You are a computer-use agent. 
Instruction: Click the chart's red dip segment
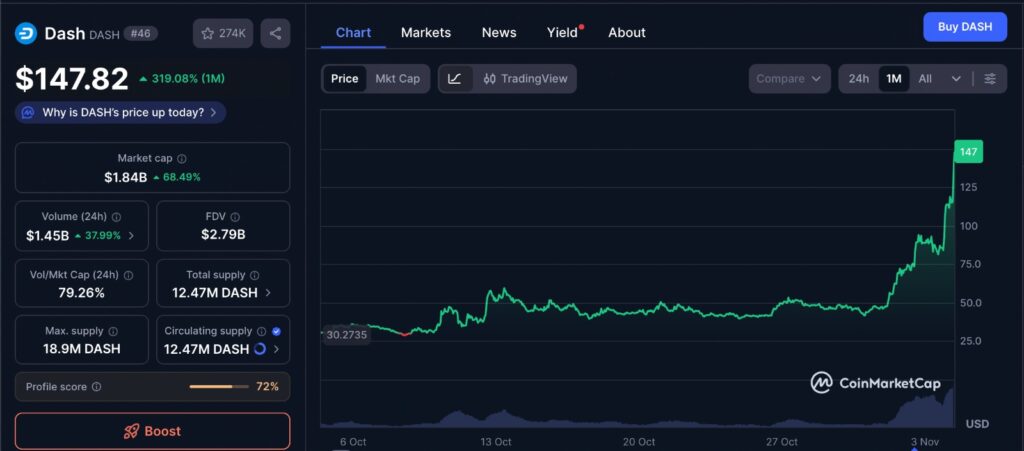coord(405,334)
